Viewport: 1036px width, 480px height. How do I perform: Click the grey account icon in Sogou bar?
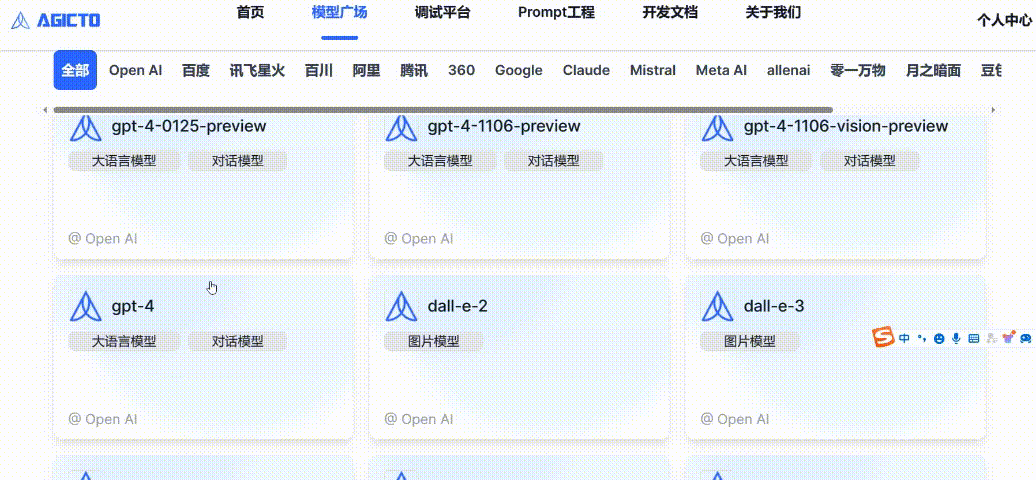(991, 339)
